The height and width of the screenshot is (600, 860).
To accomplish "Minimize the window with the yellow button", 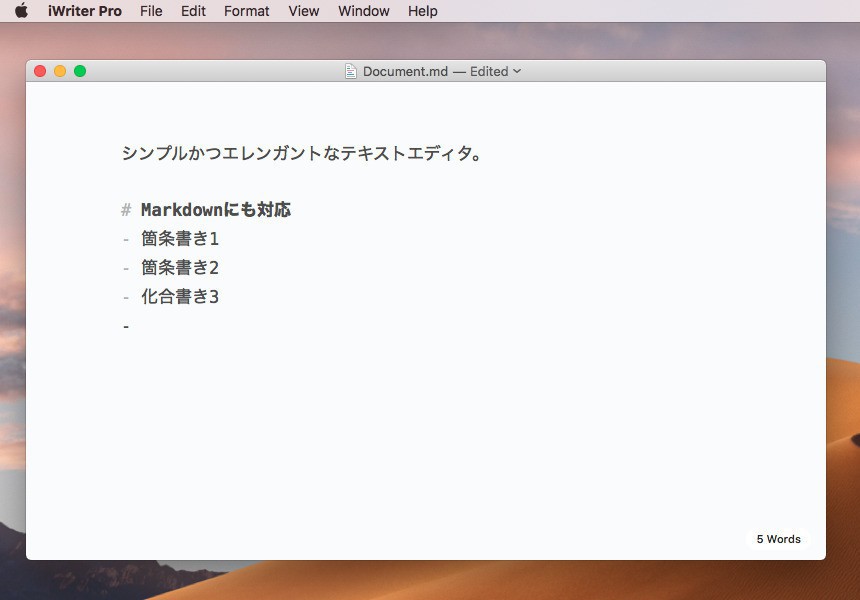I will [x=60, y=71].
